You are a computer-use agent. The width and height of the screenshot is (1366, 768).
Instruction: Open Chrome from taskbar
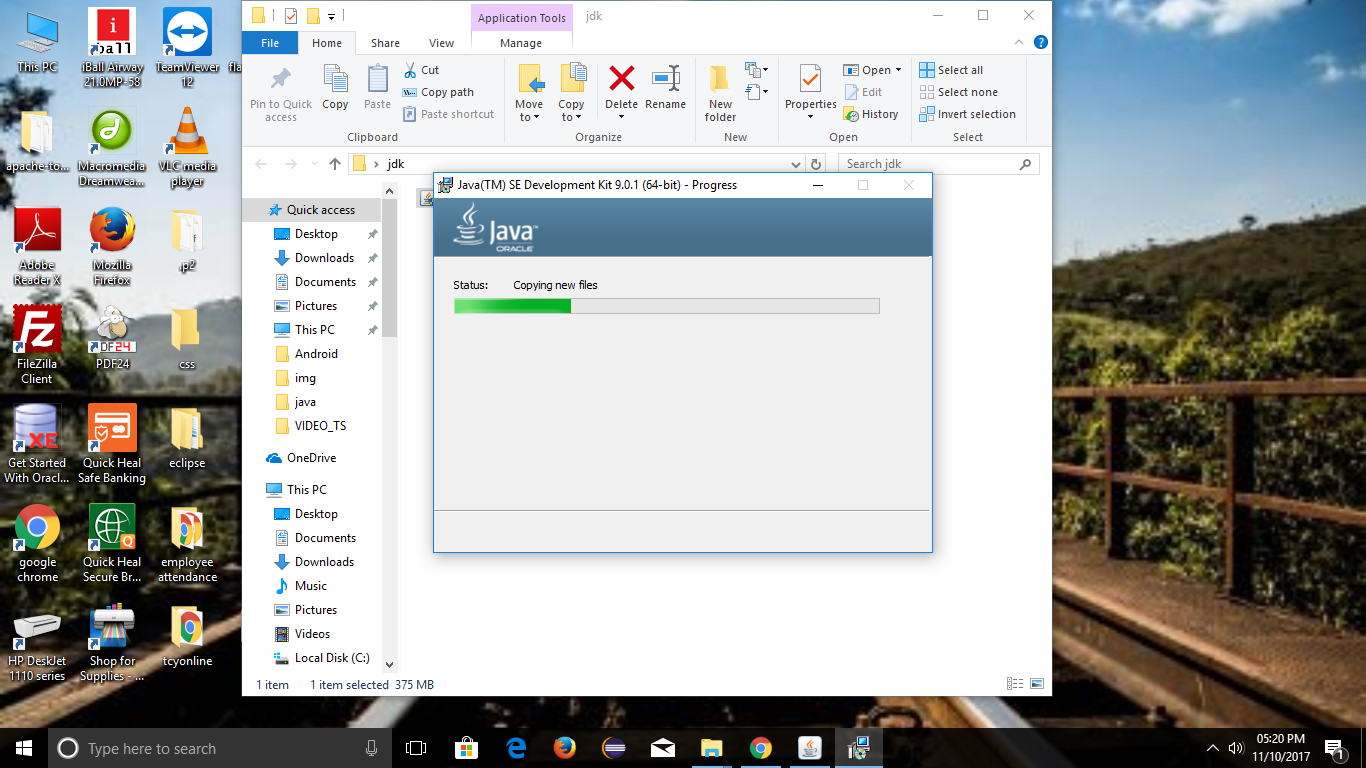coord(761,748)
